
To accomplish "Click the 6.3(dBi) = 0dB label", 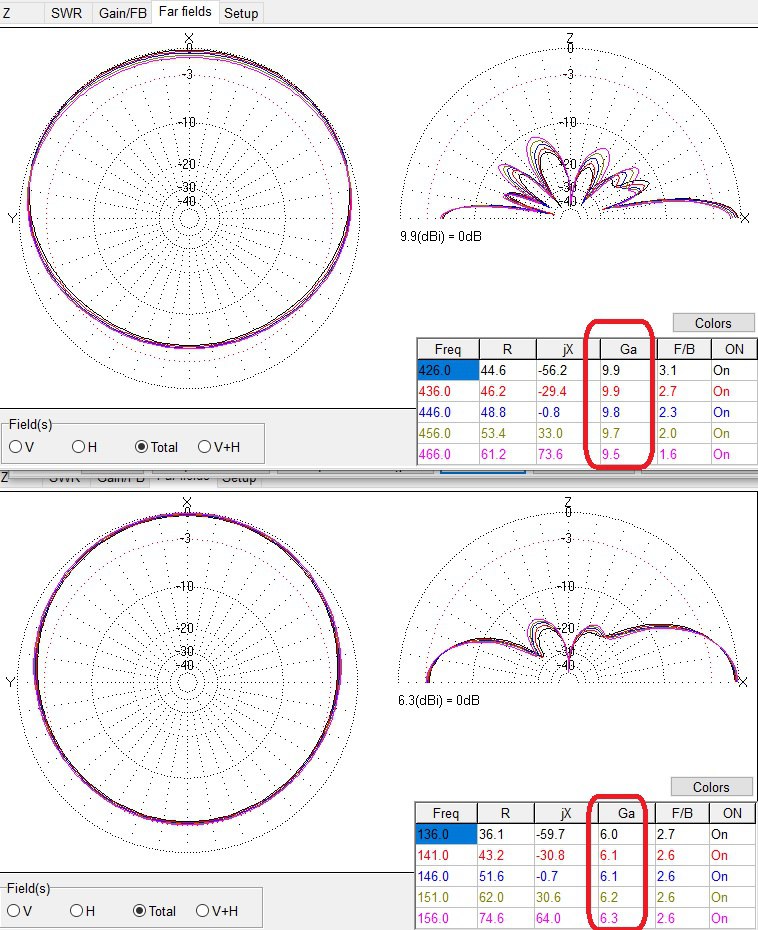I will [x=439, y=700].
